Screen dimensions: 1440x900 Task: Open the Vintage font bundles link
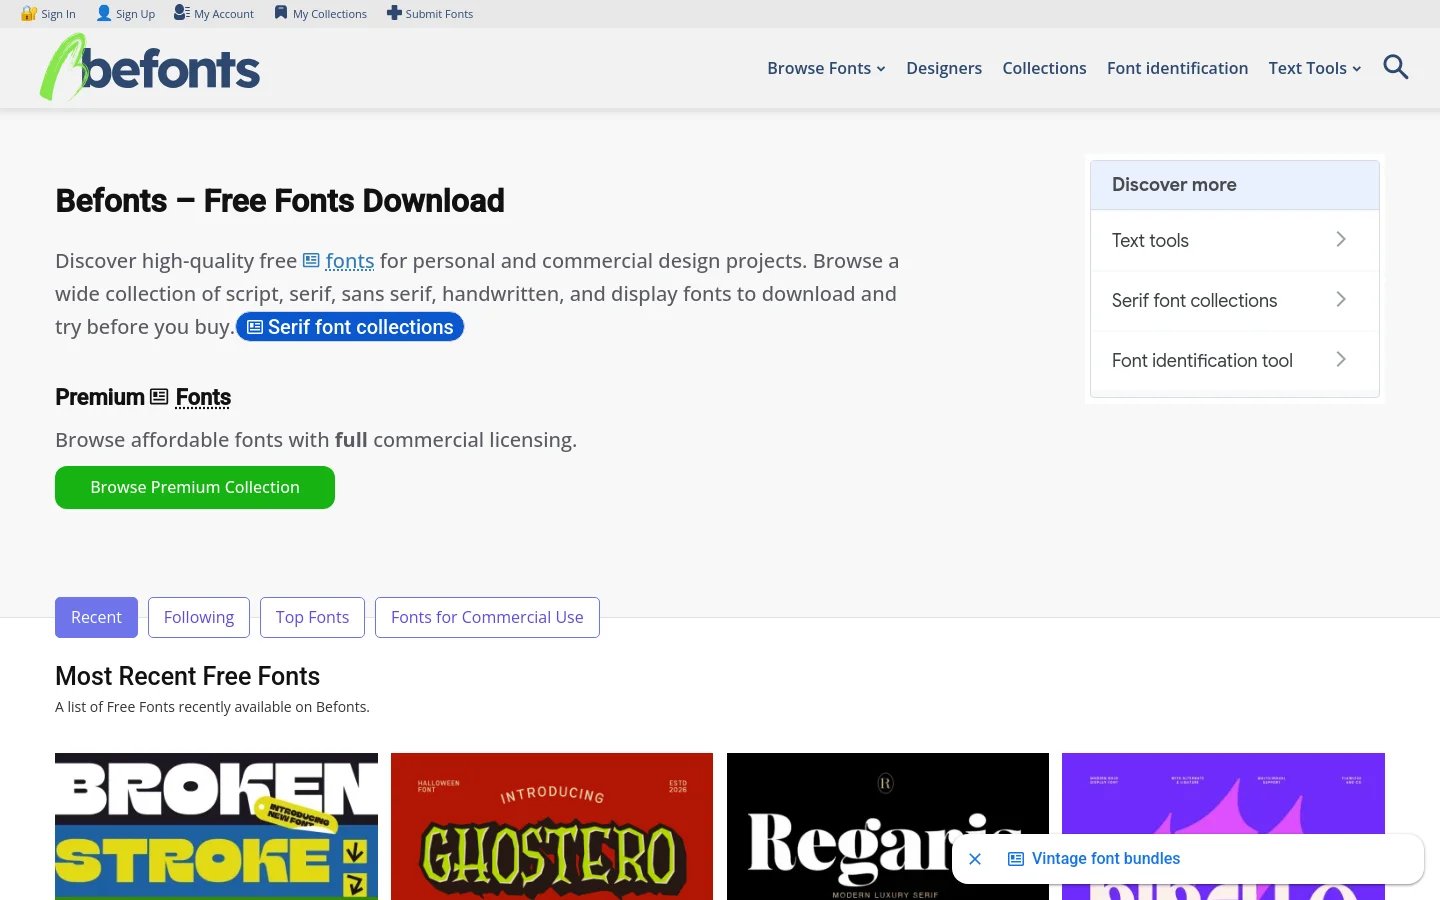[x=1106, y=859]
